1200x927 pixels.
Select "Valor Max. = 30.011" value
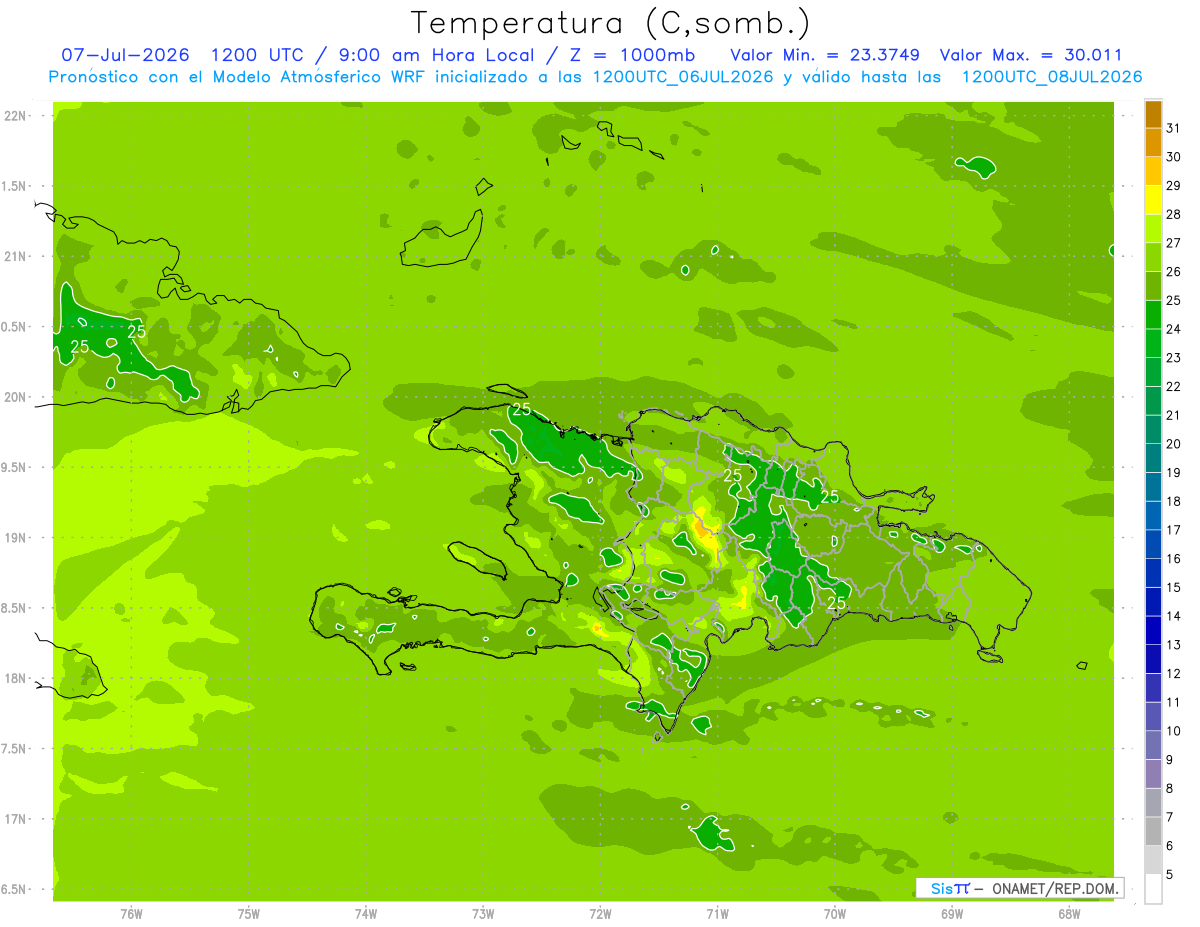[x=1031, y=55]
